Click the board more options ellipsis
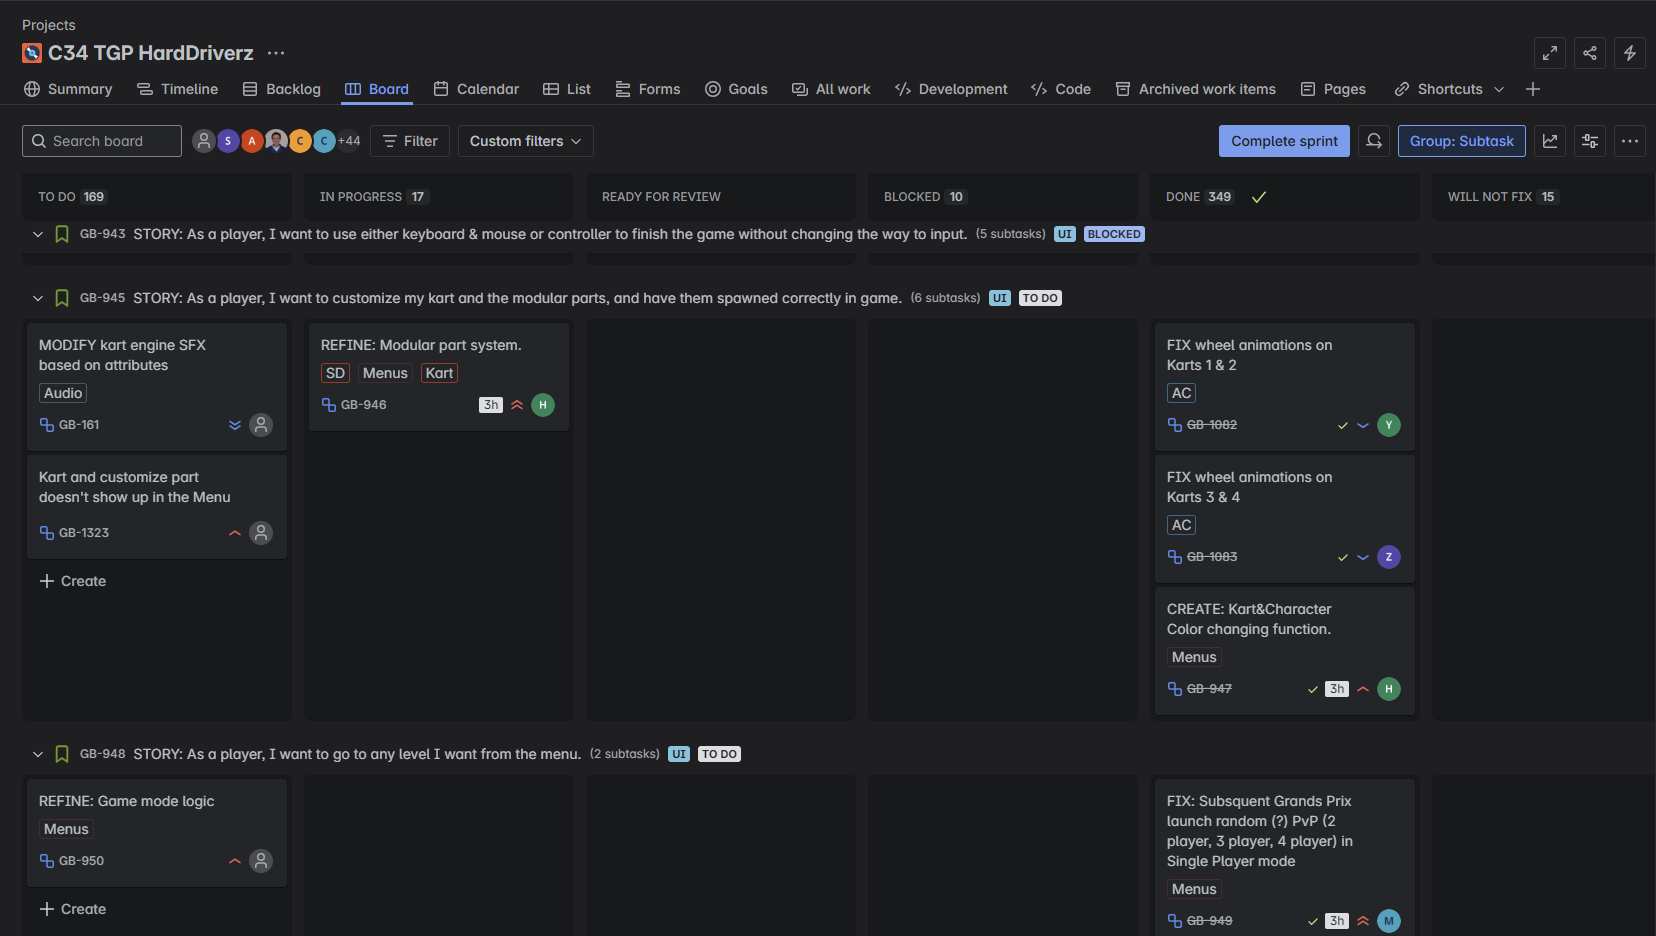The image size is (1656, 936). 1630,141
